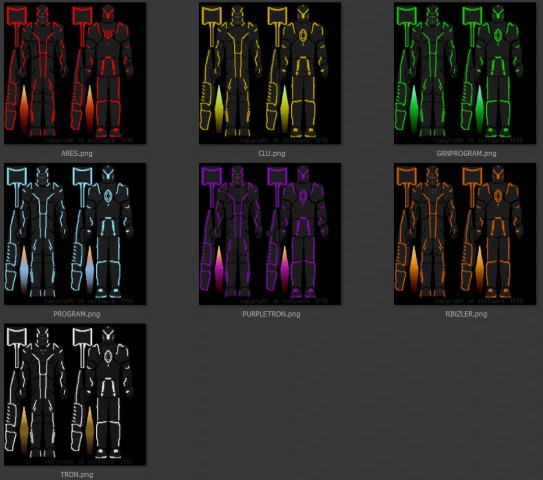This screenshot has height=480, width=543.
Task: Select the PURPLETRON.png purple skin thumbnail
Action: click(x=270, y=234)
